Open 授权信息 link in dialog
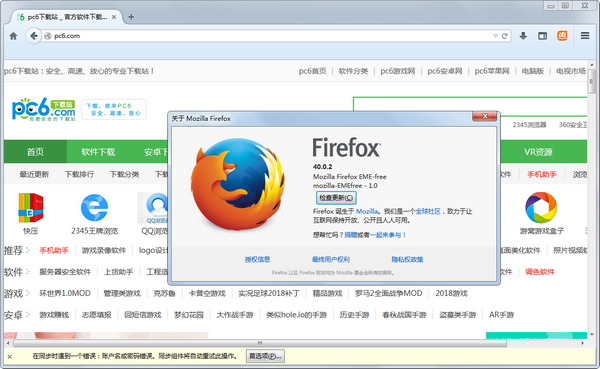 (258, 260)
